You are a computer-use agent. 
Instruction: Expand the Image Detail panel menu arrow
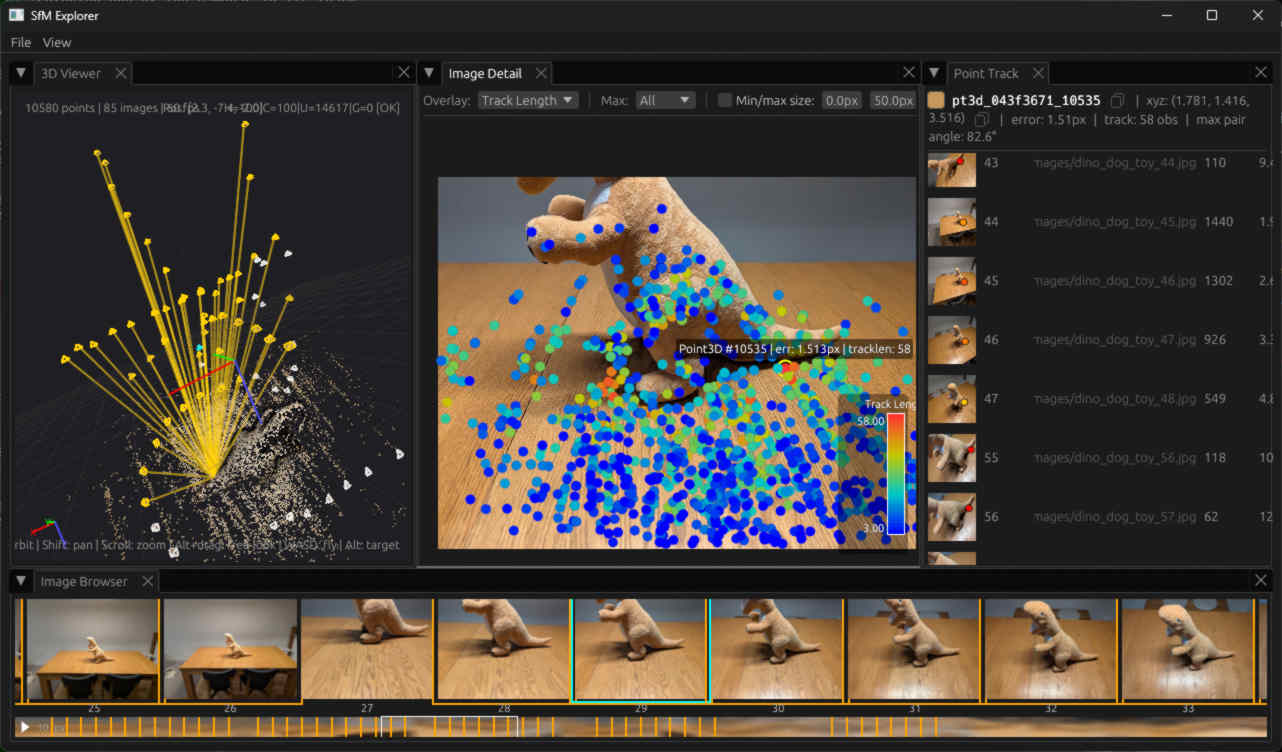[x=429, y=73]
